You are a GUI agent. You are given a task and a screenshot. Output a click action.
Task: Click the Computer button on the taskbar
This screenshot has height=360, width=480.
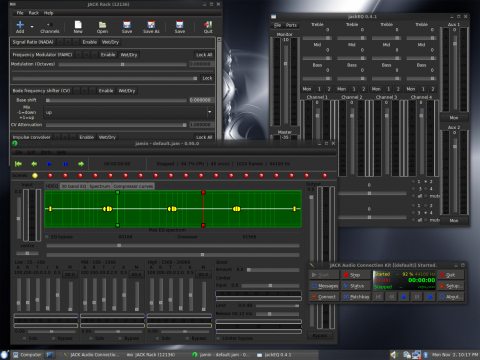click(27, 355)
